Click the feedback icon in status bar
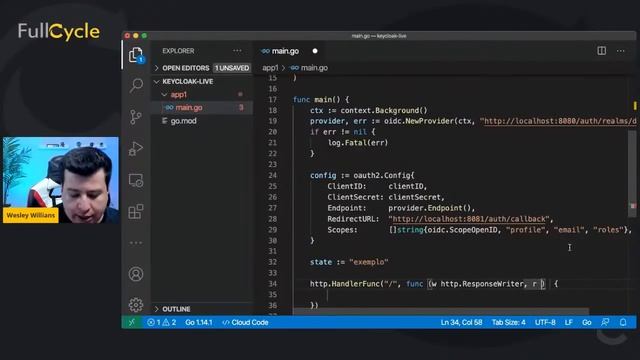Screen dimensions: 640x360 605,322
